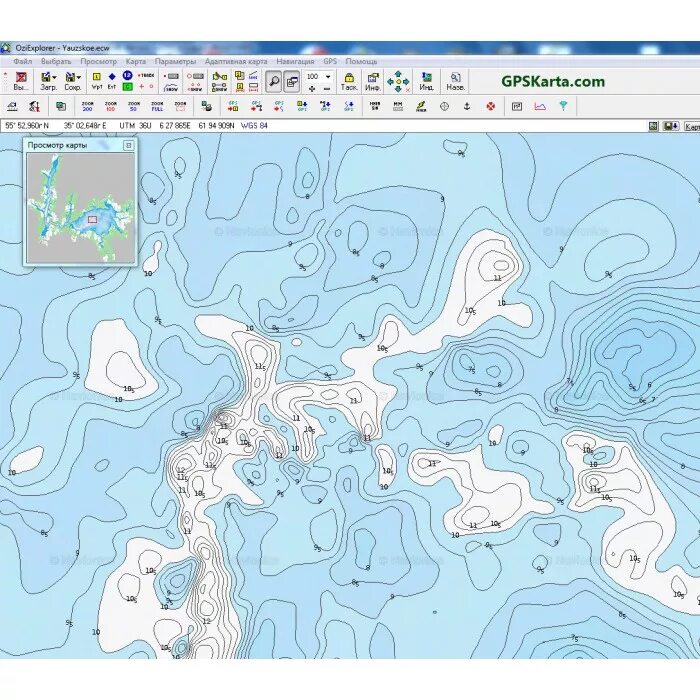The height and width of the screenshot is (700, 700).
Task: Click the UTM 36U zone text
Action: (x=135, y=126)
